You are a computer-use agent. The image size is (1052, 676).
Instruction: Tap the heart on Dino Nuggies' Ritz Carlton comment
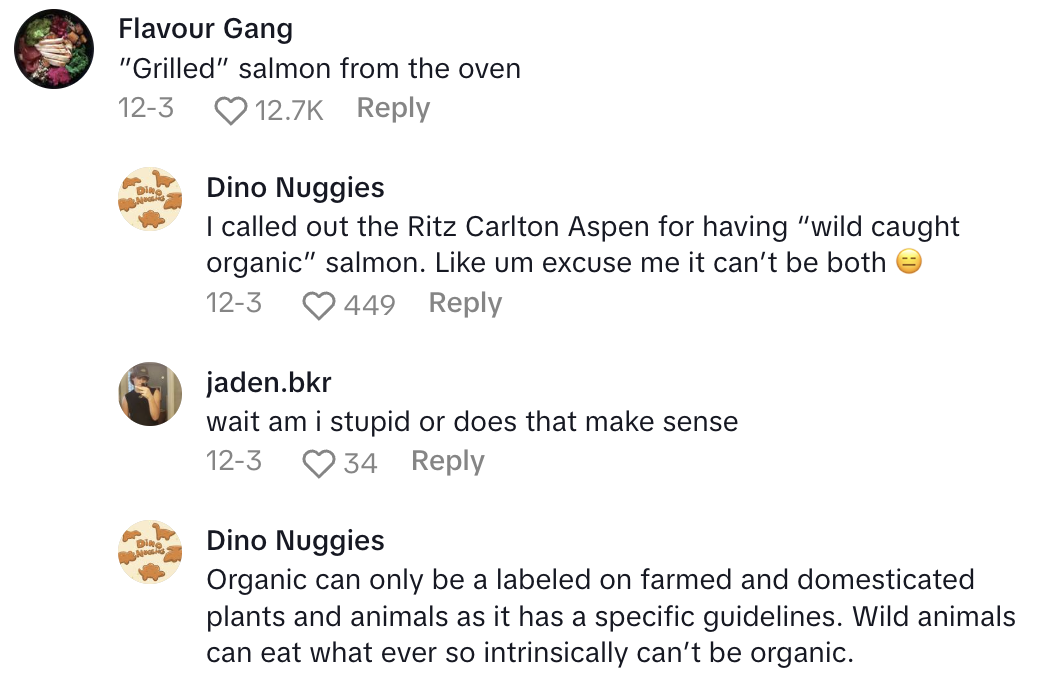(319, 305)
